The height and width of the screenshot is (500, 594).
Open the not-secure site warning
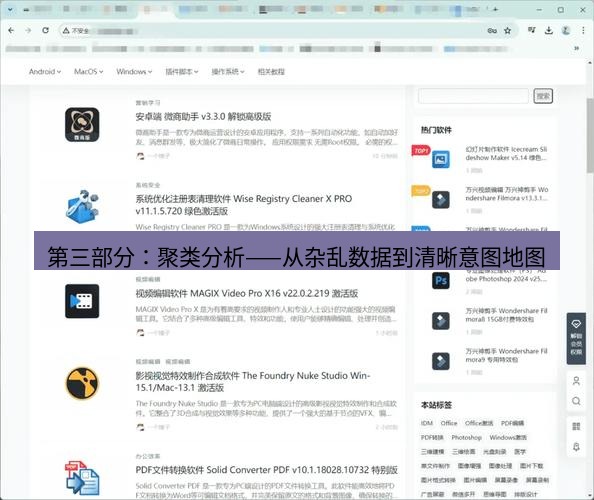[x=76, y=31]
